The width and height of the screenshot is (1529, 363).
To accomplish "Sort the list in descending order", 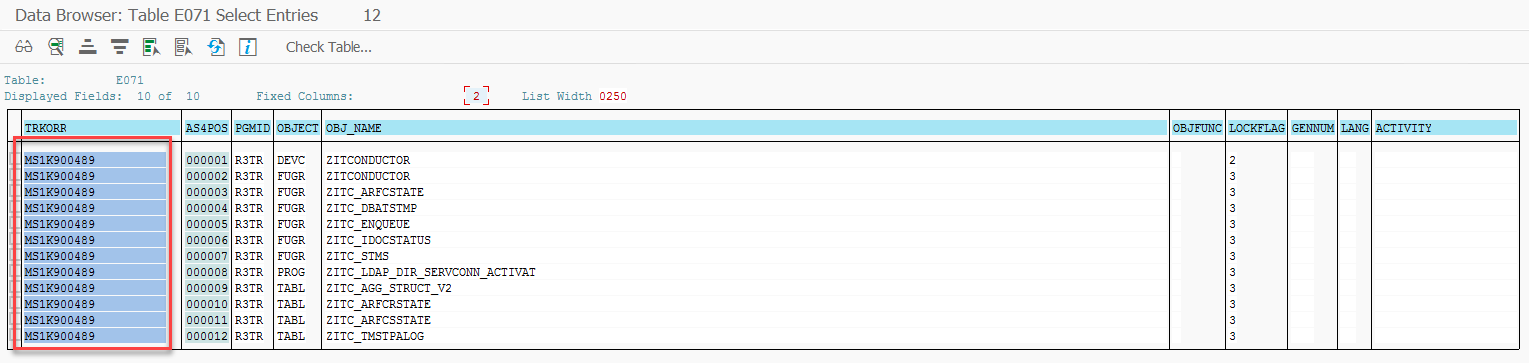I will [x=119, y=47].
